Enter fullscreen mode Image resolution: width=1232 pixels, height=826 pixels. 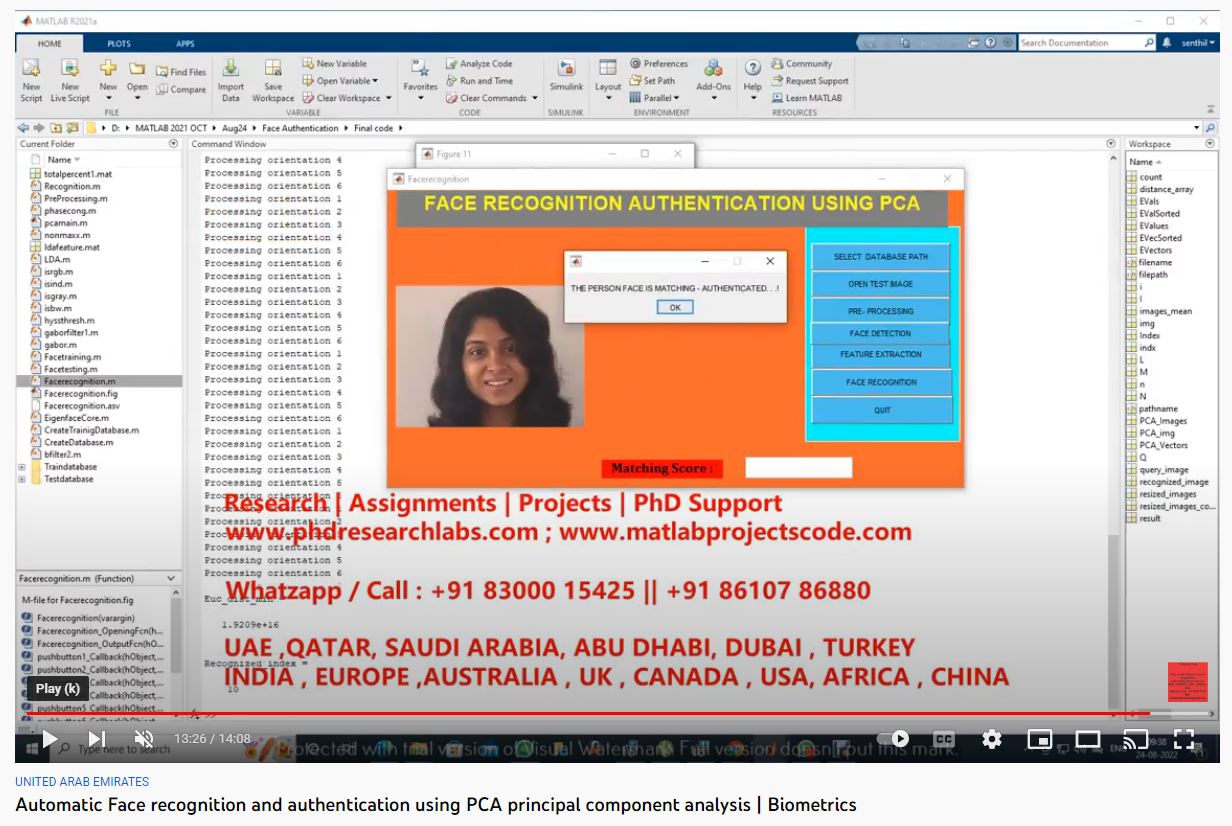click(x=1184, y=739)
